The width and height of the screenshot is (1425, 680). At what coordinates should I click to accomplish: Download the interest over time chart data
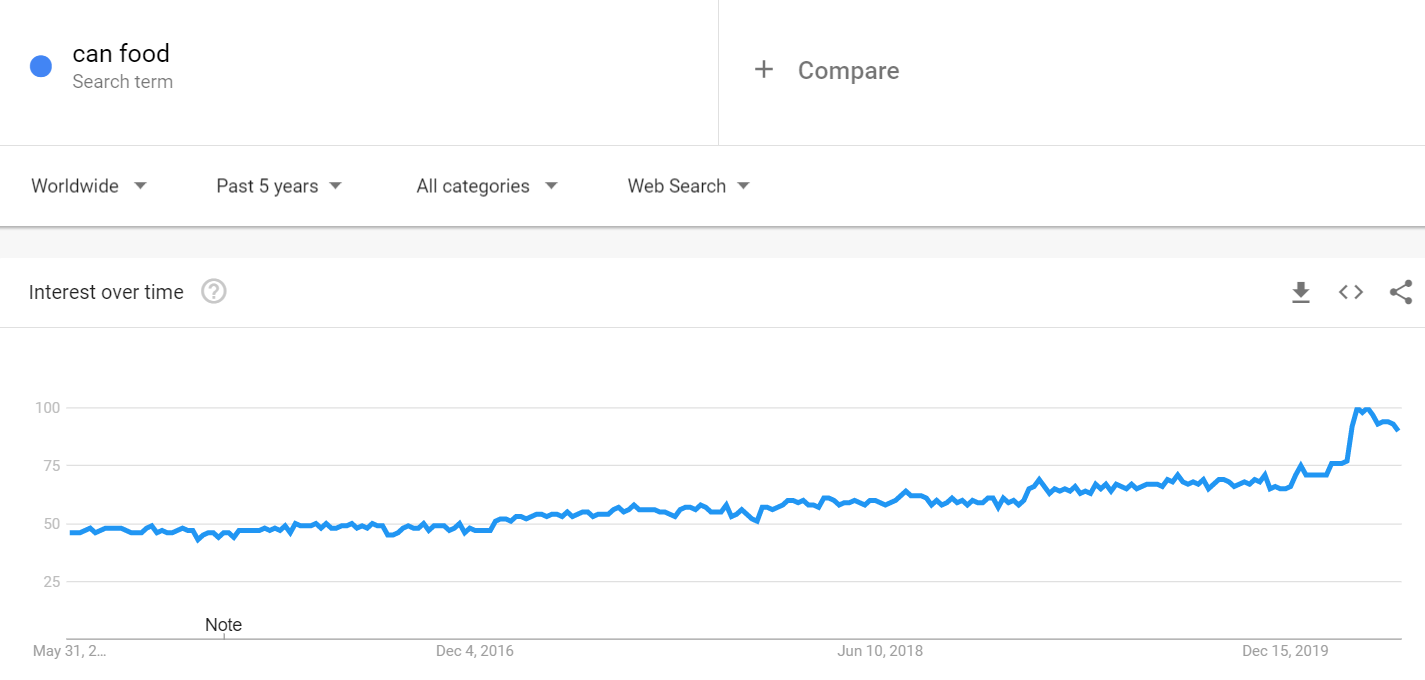coord(1300,292)
